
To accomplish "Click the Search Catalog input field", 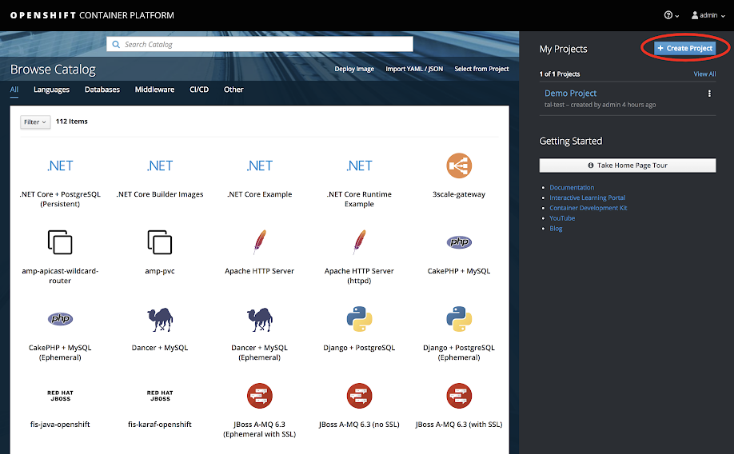I will [x=260, y=44].
